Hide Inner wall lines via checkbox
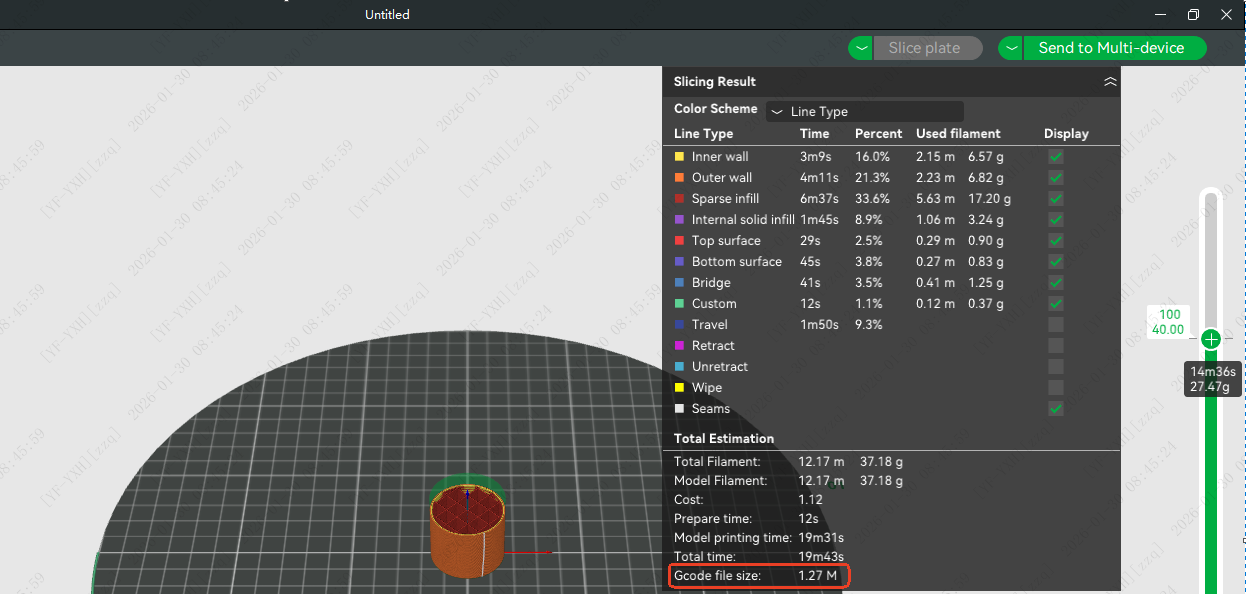The height and width of the screenshot is (594, 1246). coord(1056,157)
